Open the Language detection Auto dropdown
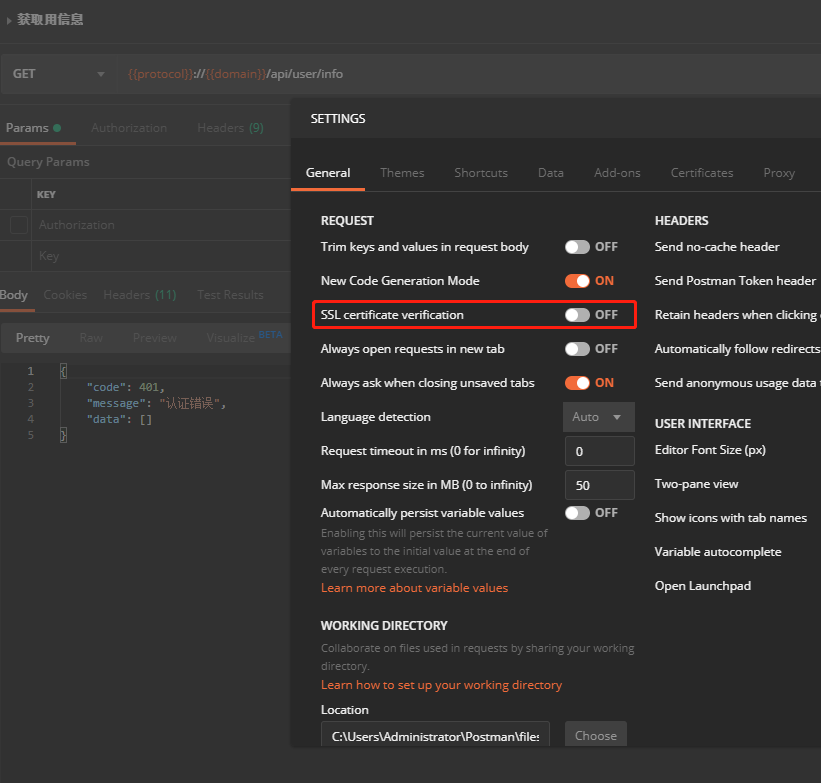Viewport: 821px width, 783px height. [x=598, y=417]
